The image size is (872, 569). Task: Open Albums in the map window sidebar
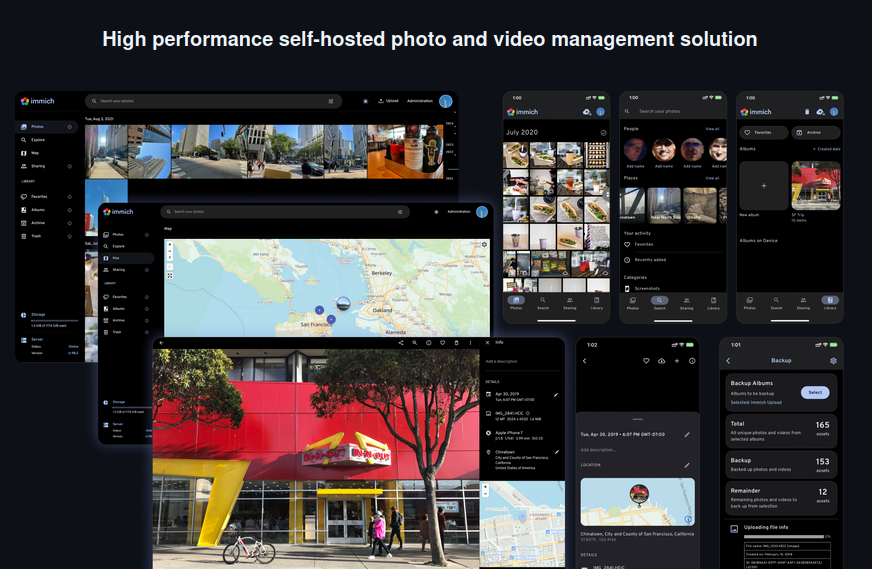pos(128,309)
